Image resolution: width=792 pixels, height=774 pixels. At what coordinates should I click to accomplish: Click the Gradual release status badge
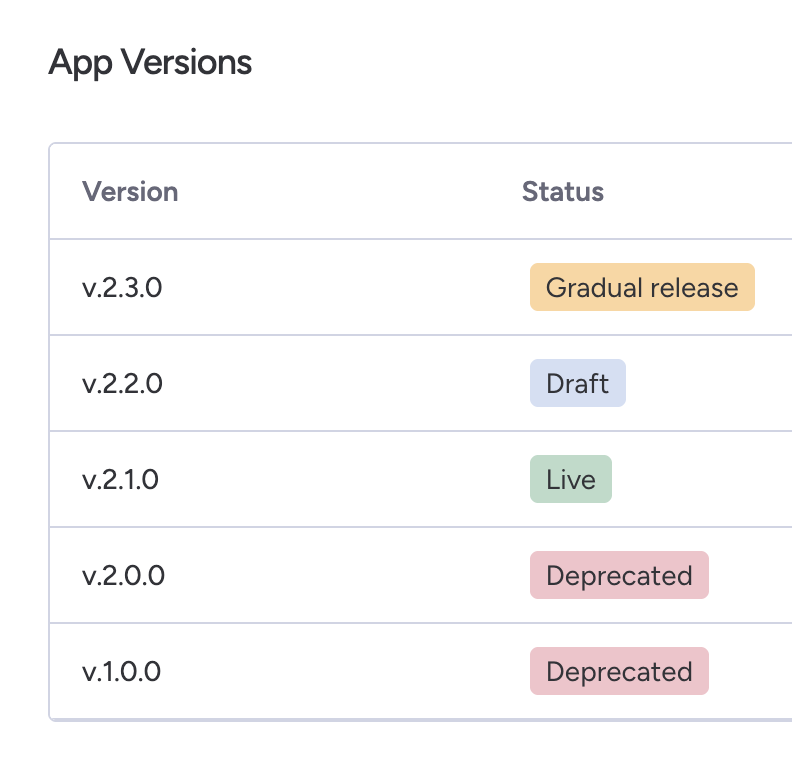coord(642,287)
